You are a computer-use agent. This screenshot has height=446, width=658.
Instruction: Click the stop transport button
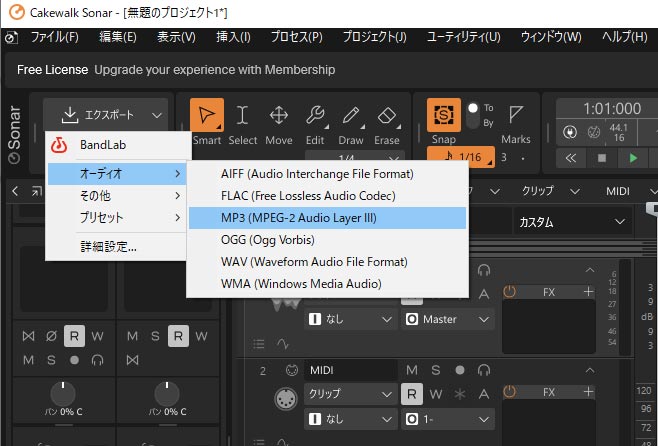pos(602,158)
